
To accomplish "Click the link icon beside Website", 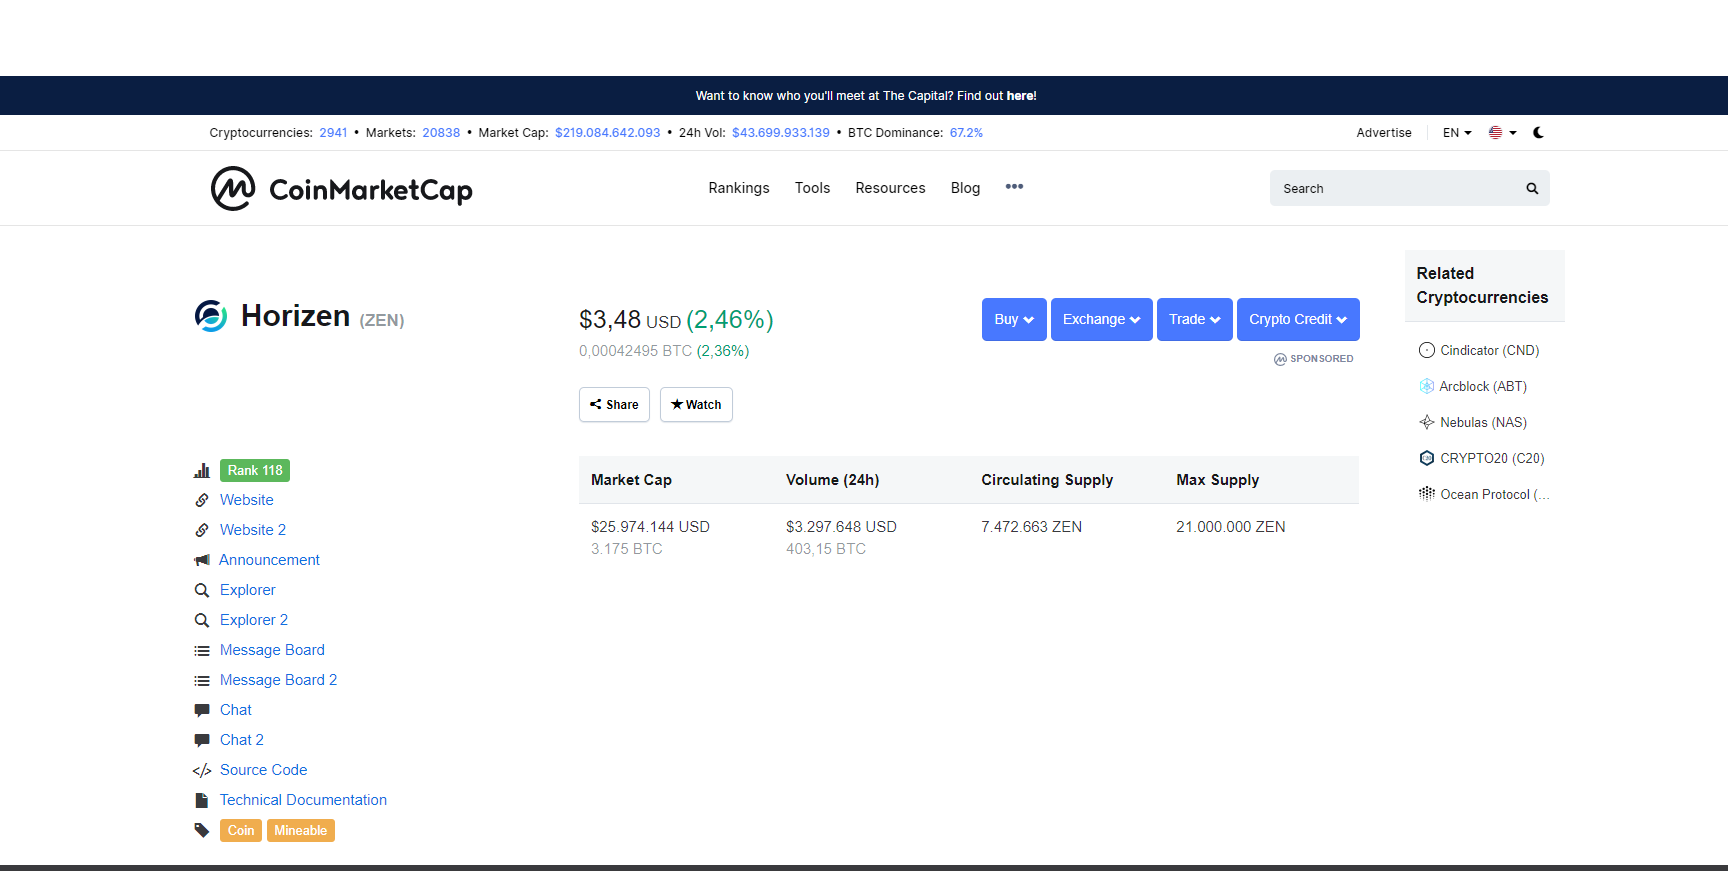I will (x=202, y=500).
